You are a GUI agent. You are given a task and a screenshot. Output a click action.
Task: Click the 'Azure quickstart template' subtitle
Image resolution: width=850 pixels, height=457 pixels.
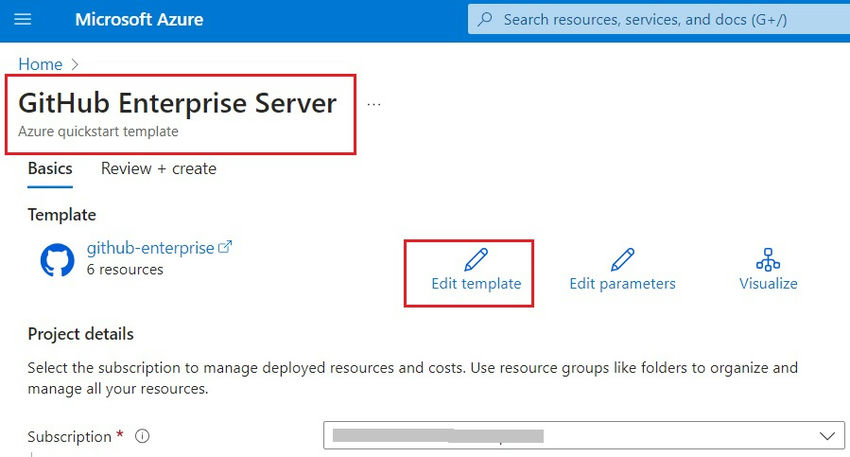coord(98,131)
